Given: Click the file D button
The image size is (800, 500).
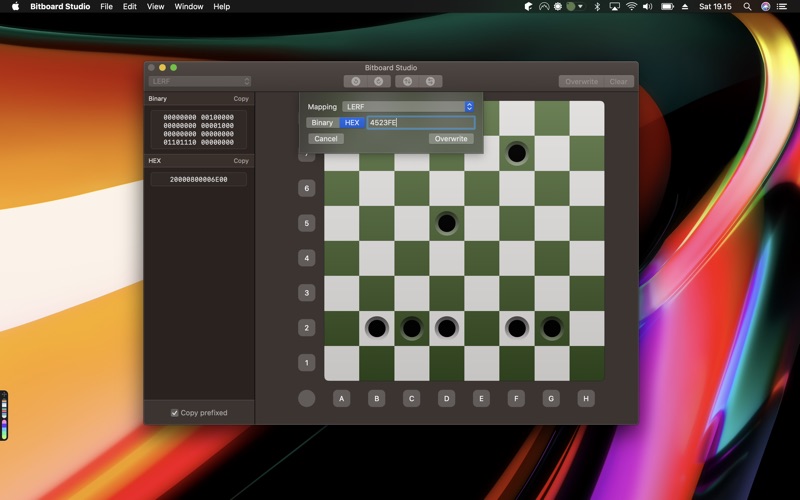Looking at the screenshot, I should (447, 398).
